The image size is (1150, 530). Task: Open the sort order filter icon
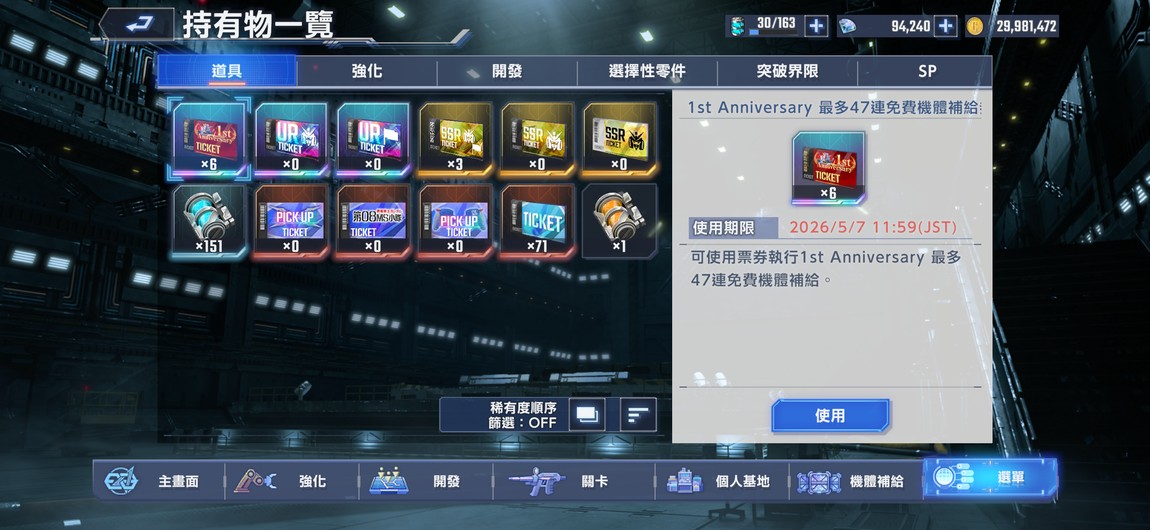click(x=638, y=415)
